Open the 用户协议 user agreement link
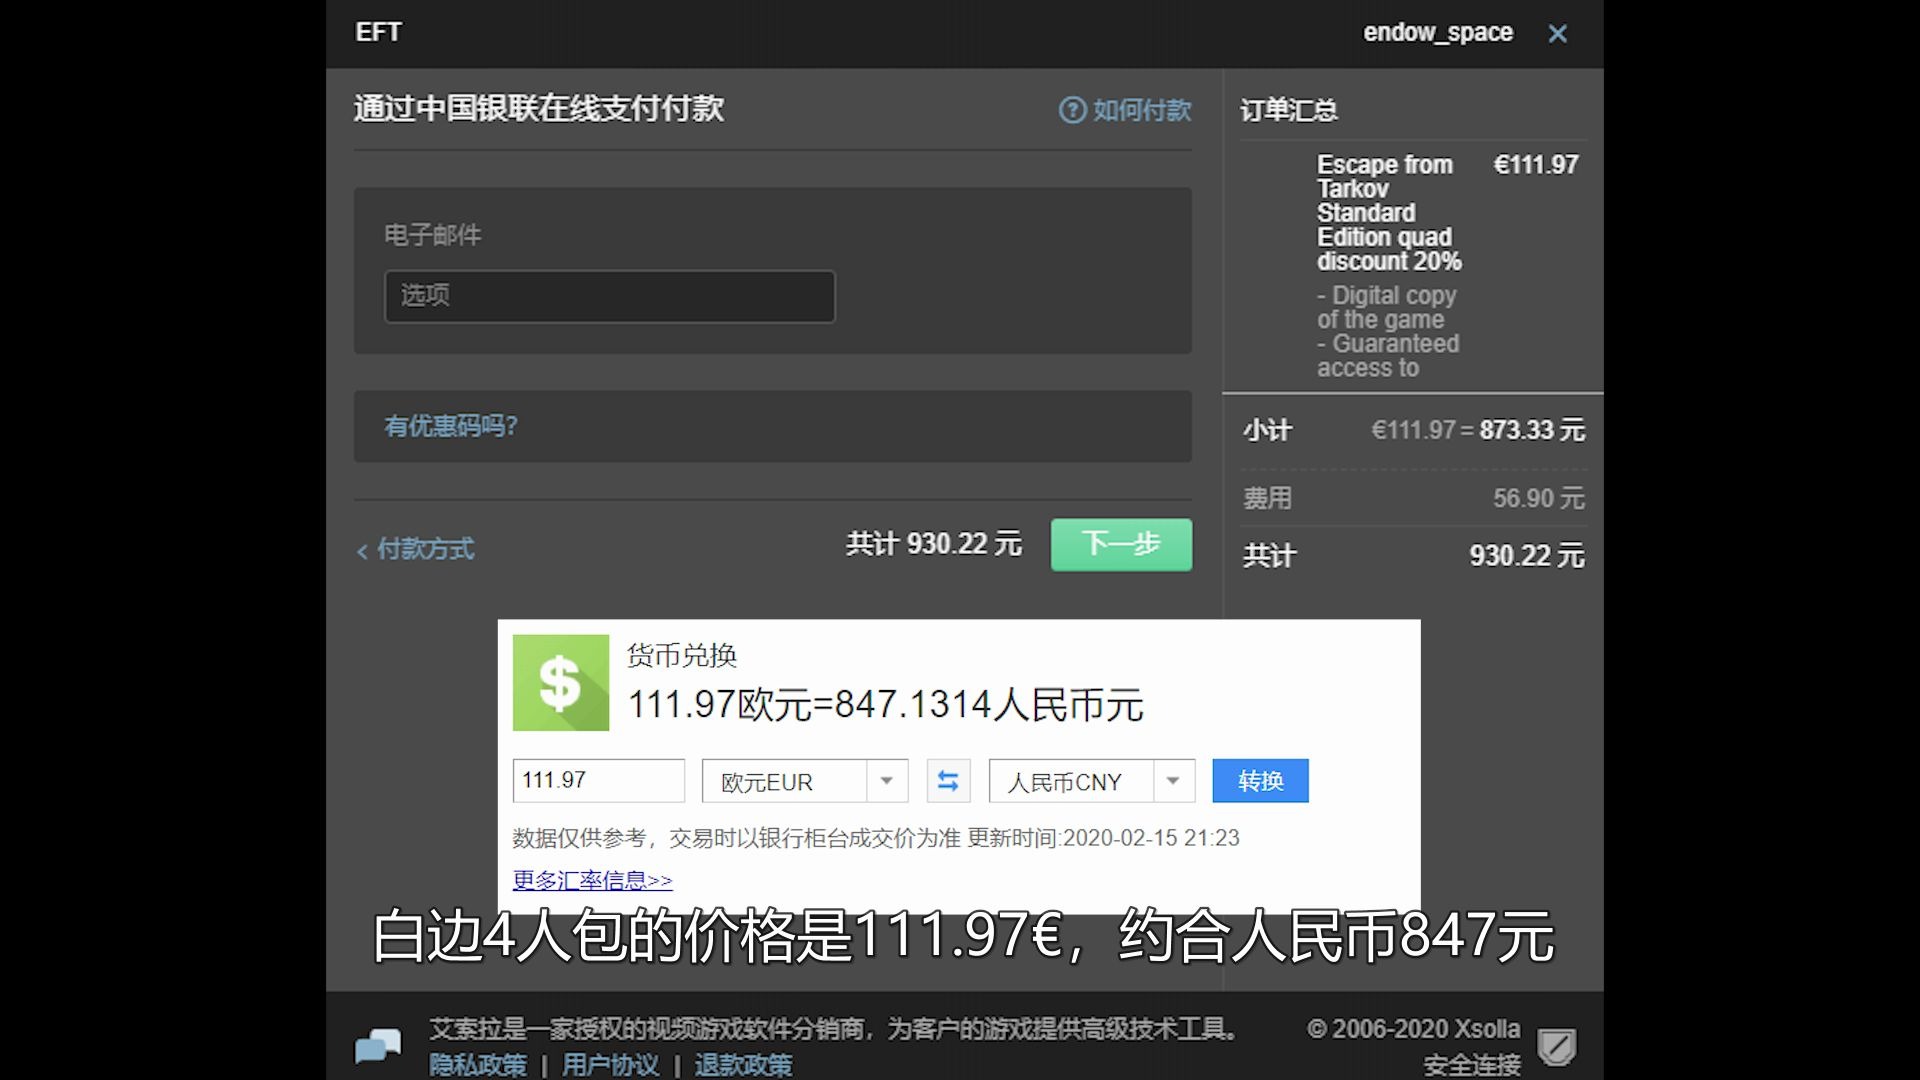This screenshot has height=1080, width=1920. coord(610,1065)
